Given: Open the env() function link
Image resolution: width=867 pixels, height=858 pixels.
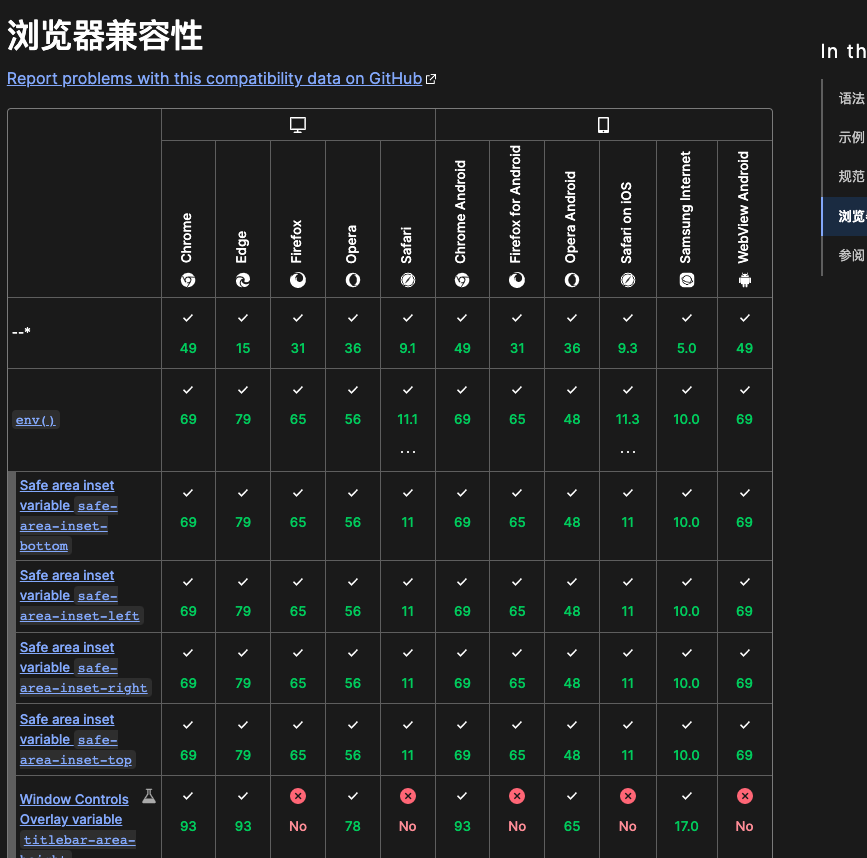Looking at the screenshot, I should coord(35,420).
